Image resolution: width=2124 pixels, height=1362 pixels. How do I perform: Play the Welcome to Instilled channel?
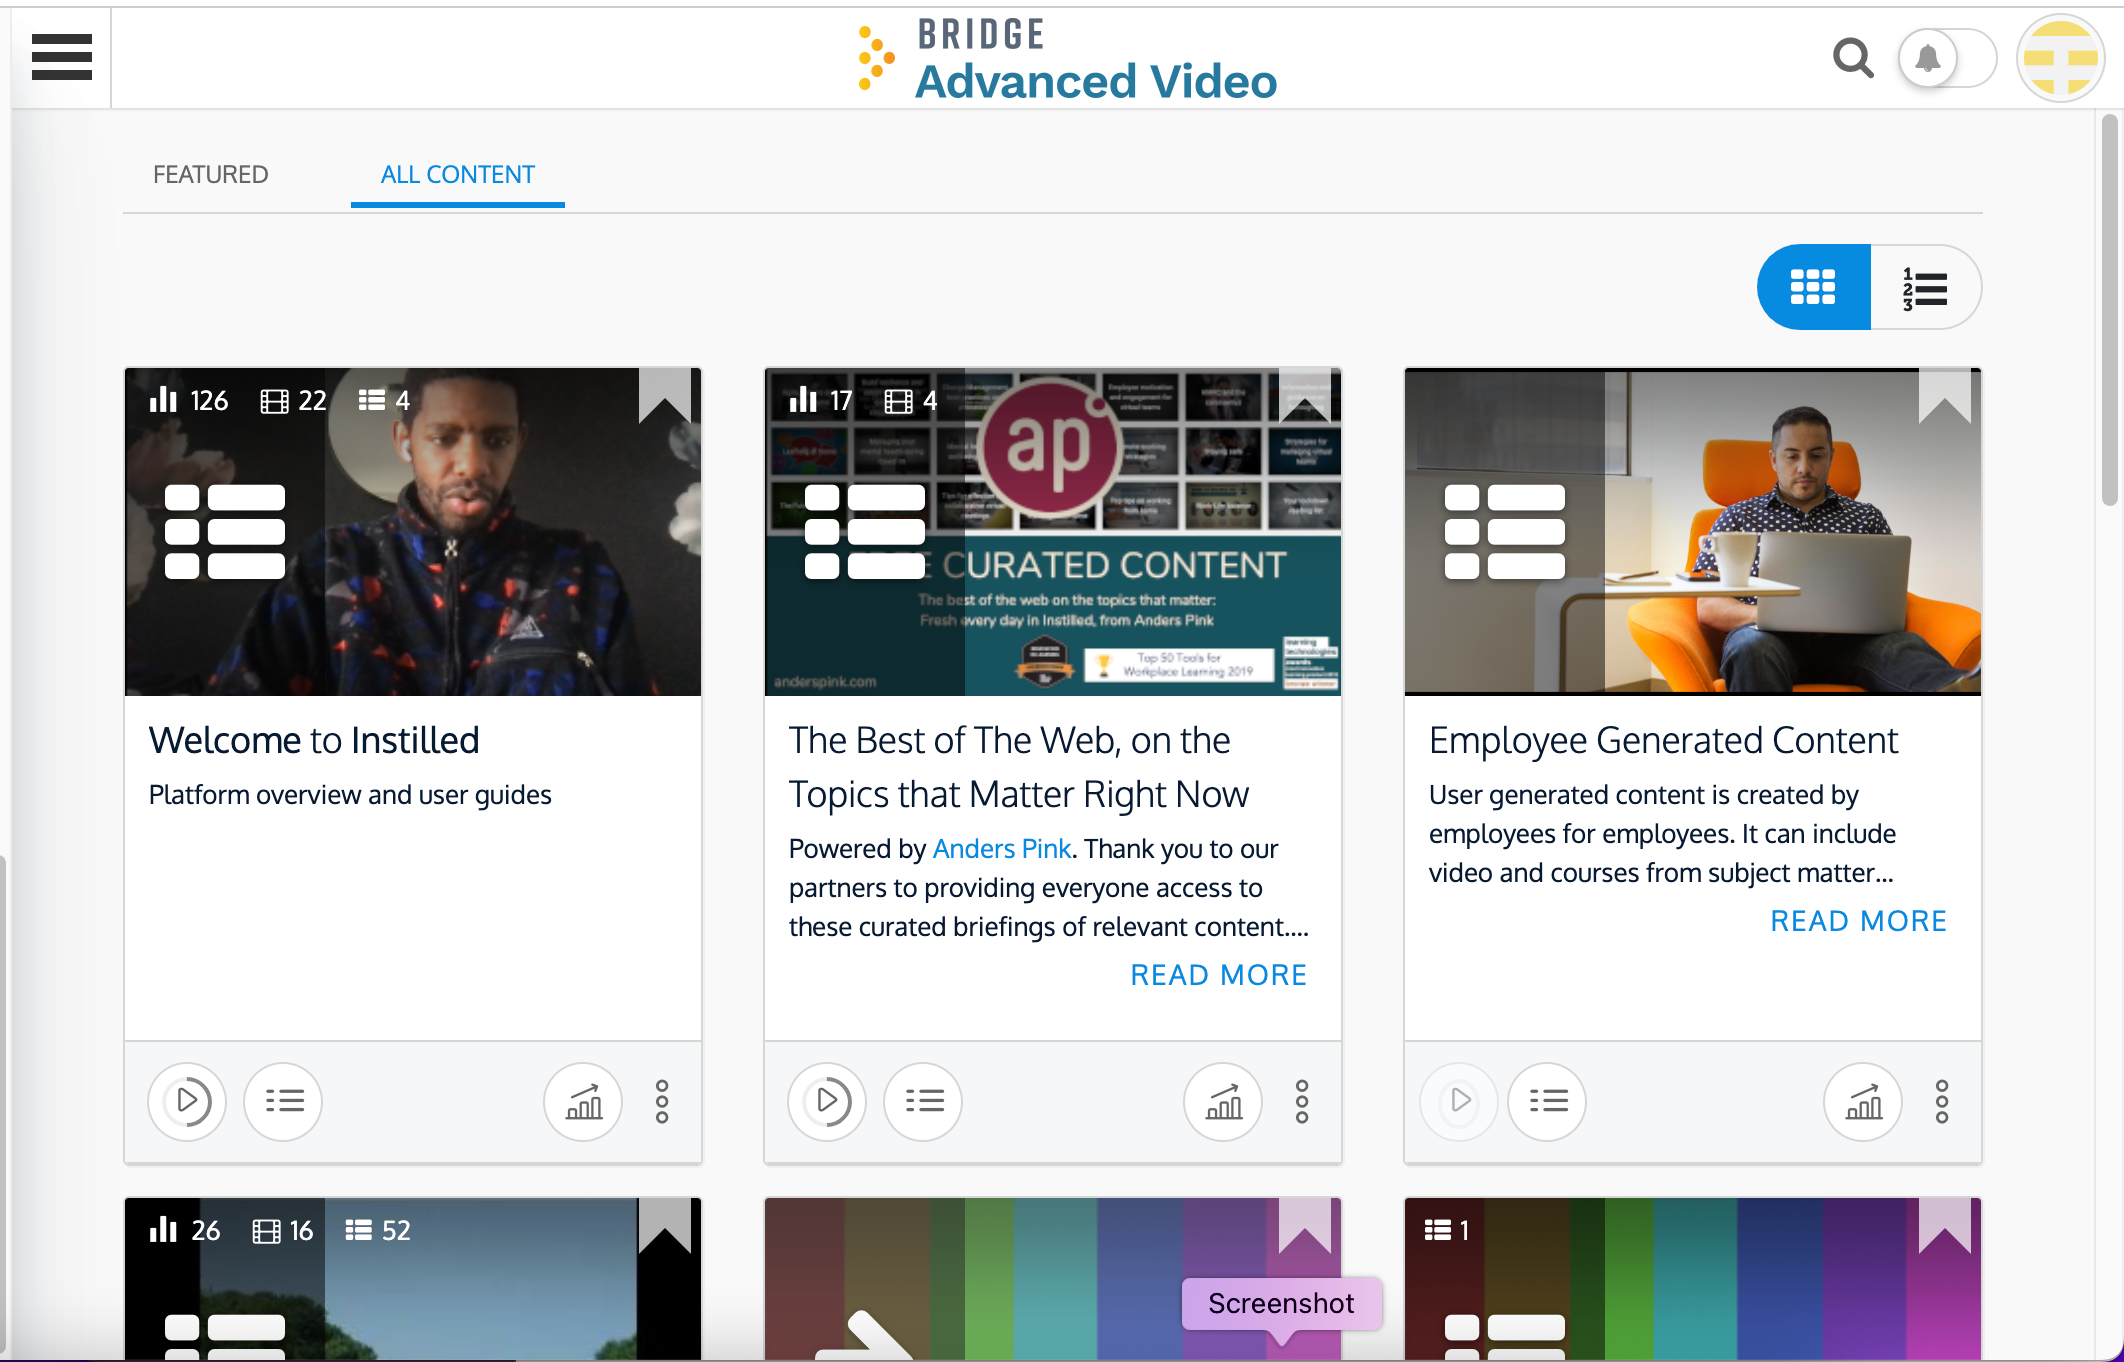[x=187, y=1101]
